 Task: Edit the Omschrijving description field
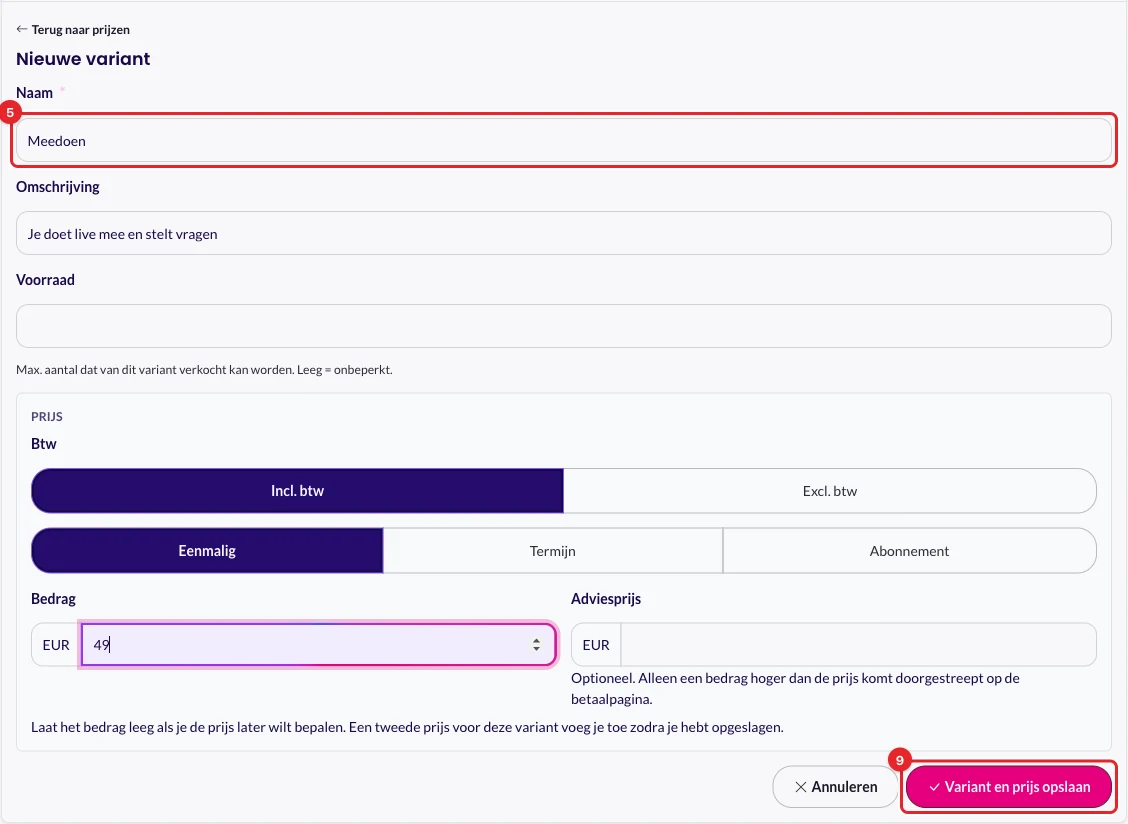coord(563,233)
